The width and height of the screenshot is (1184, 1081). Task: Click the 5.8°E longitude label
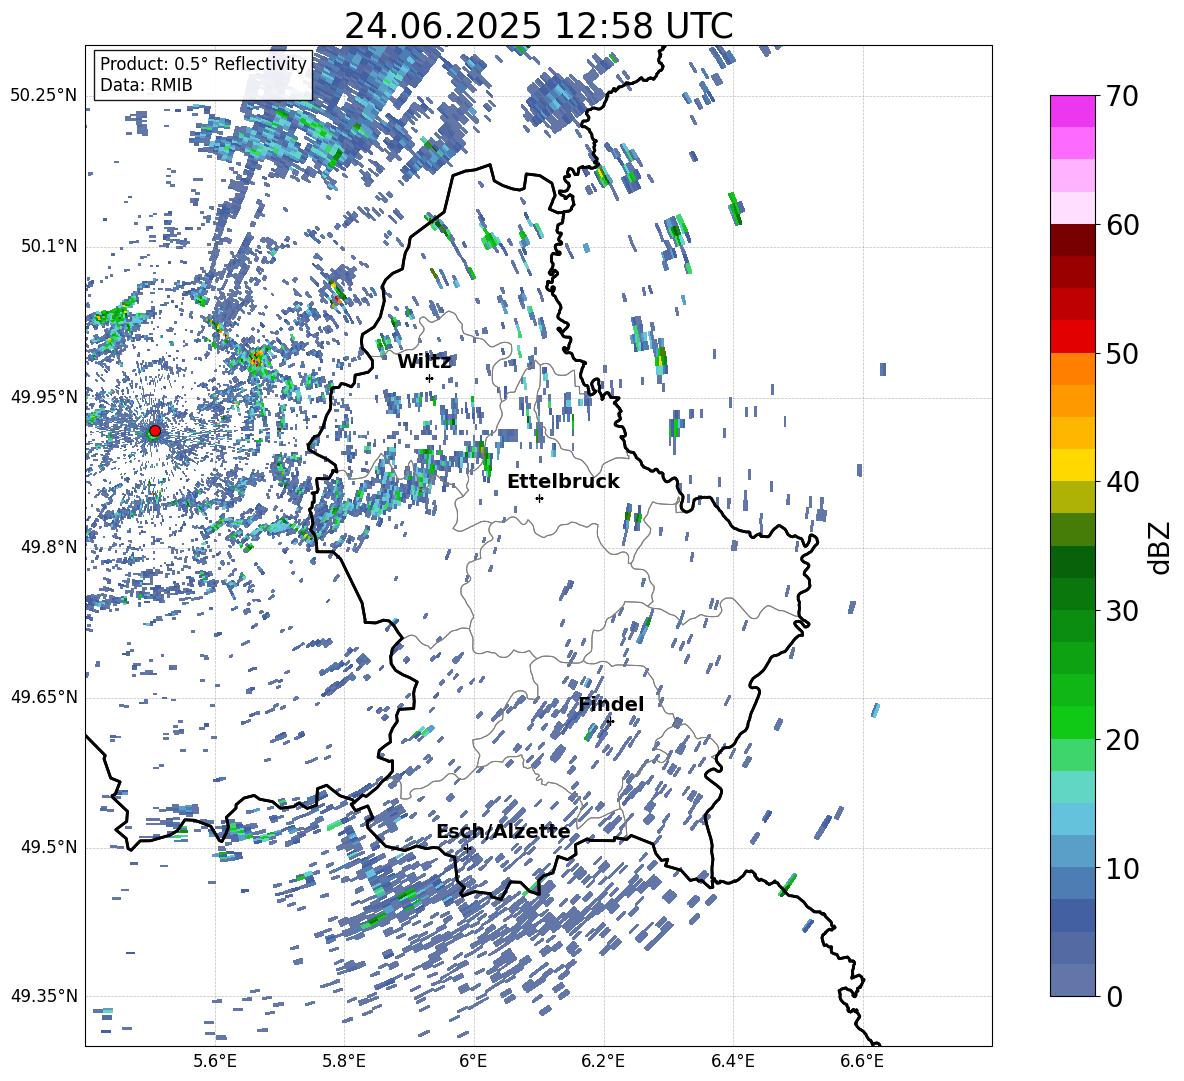point(344,1061)
